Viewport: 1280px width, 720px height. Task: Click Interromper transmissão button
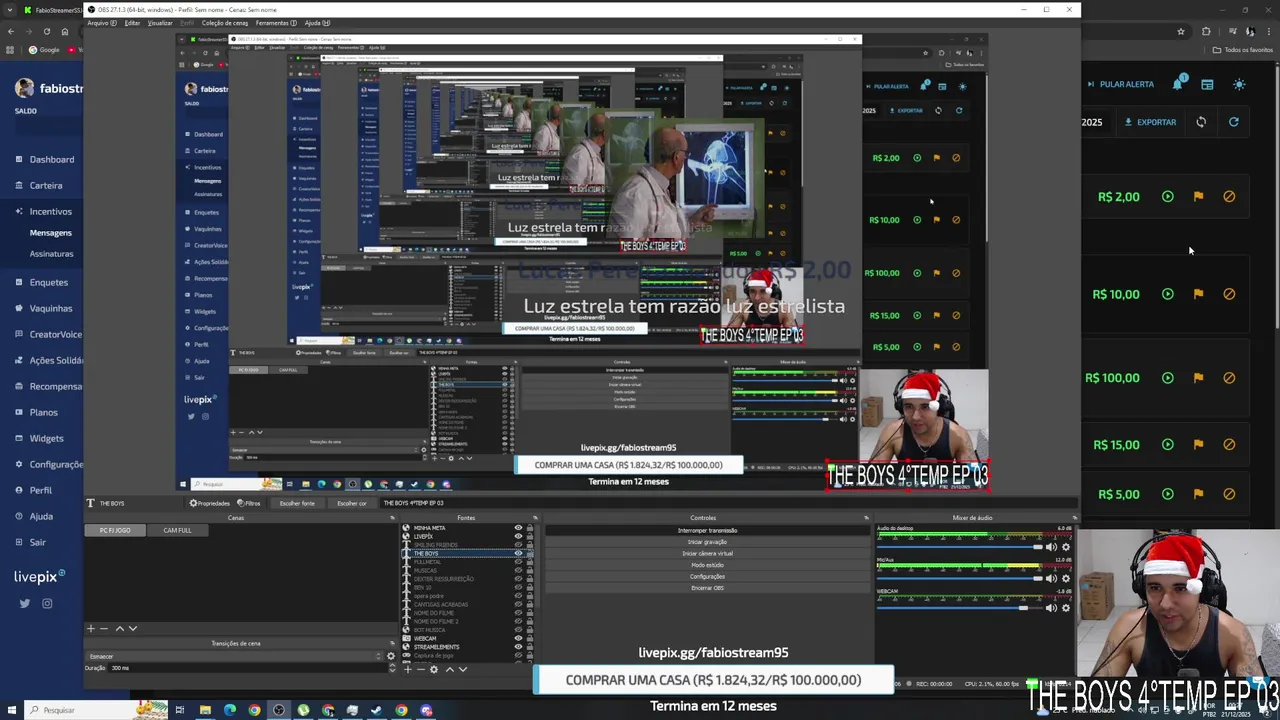pos(707,530)
